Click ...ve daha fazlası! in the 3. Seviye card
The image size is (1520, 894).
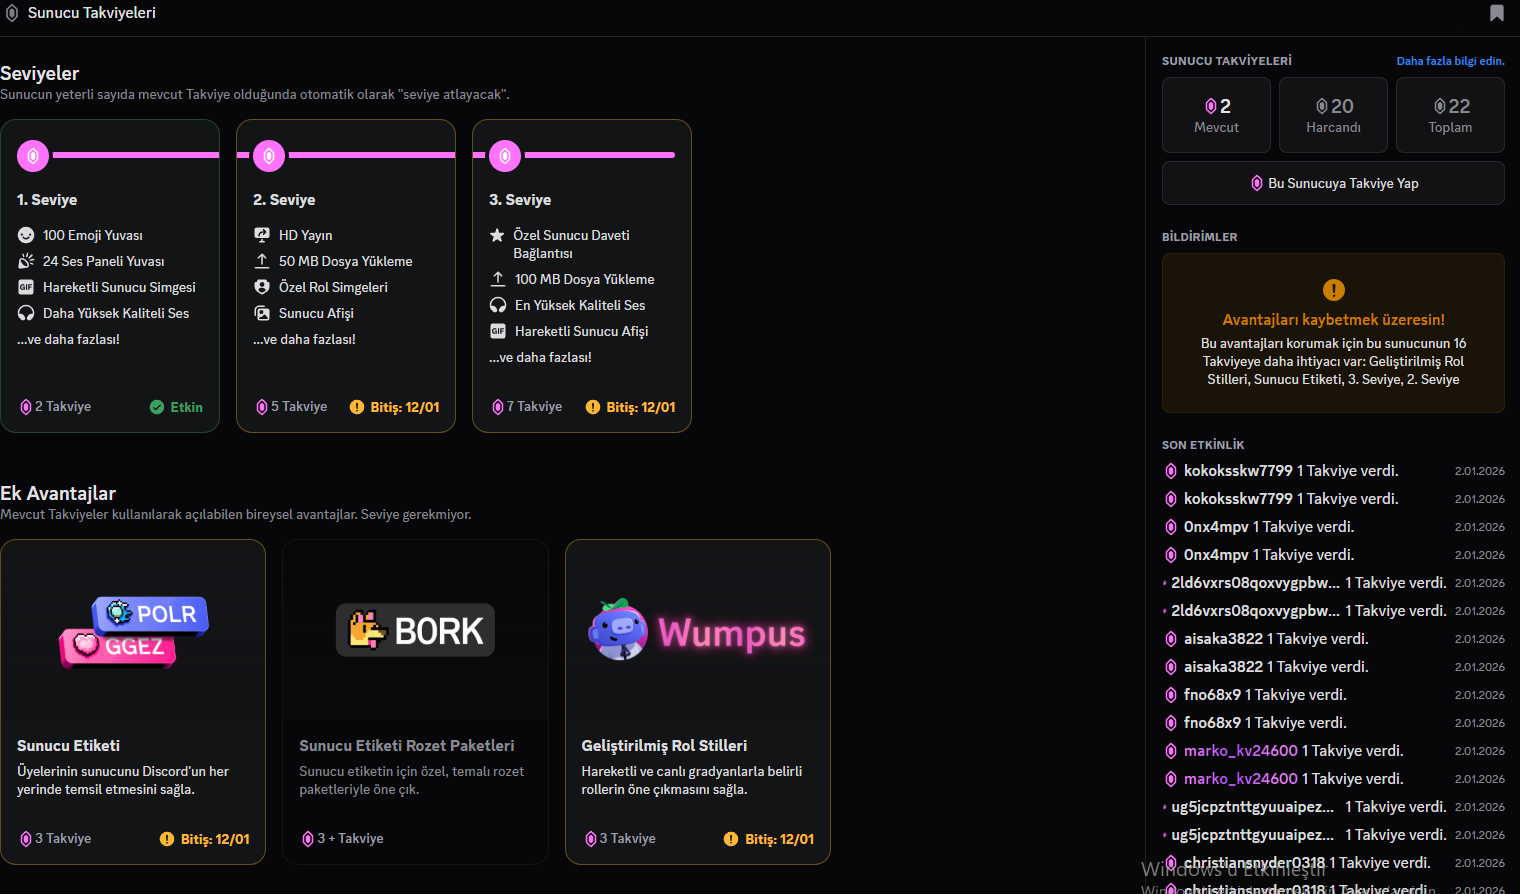pos(540,357)
